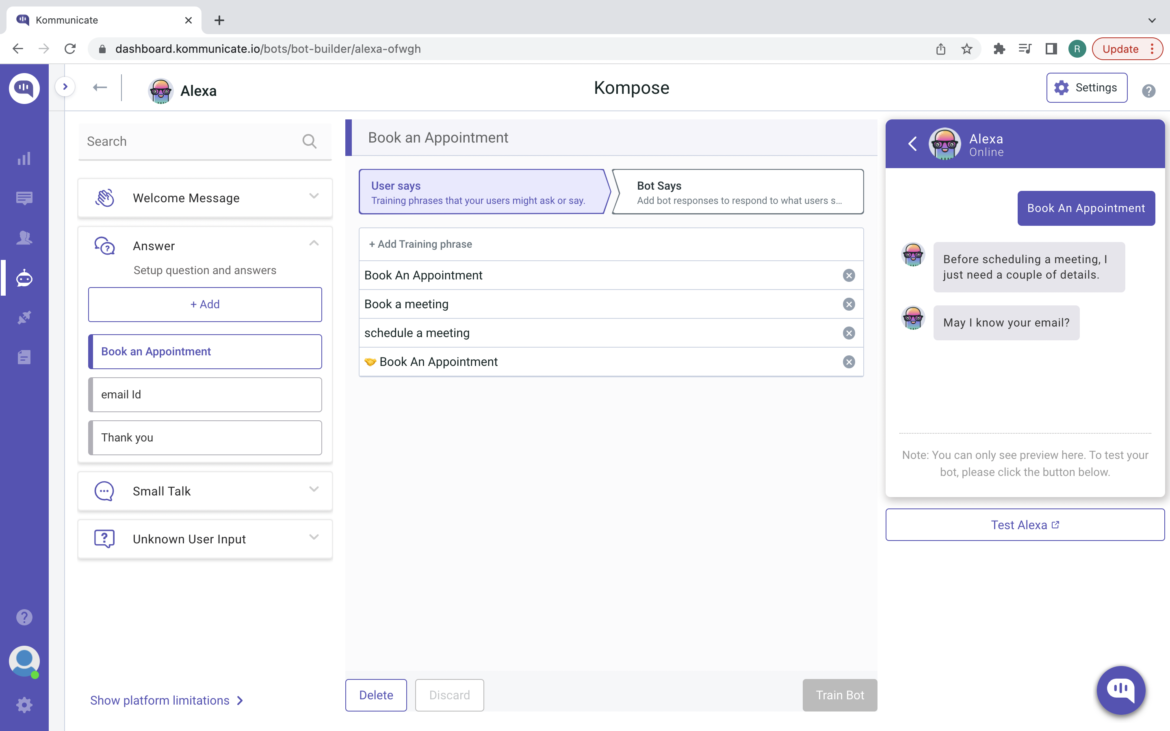Collapse the Answer section
This screenshot has width=1170, height=731.
(x=313, y=243)
